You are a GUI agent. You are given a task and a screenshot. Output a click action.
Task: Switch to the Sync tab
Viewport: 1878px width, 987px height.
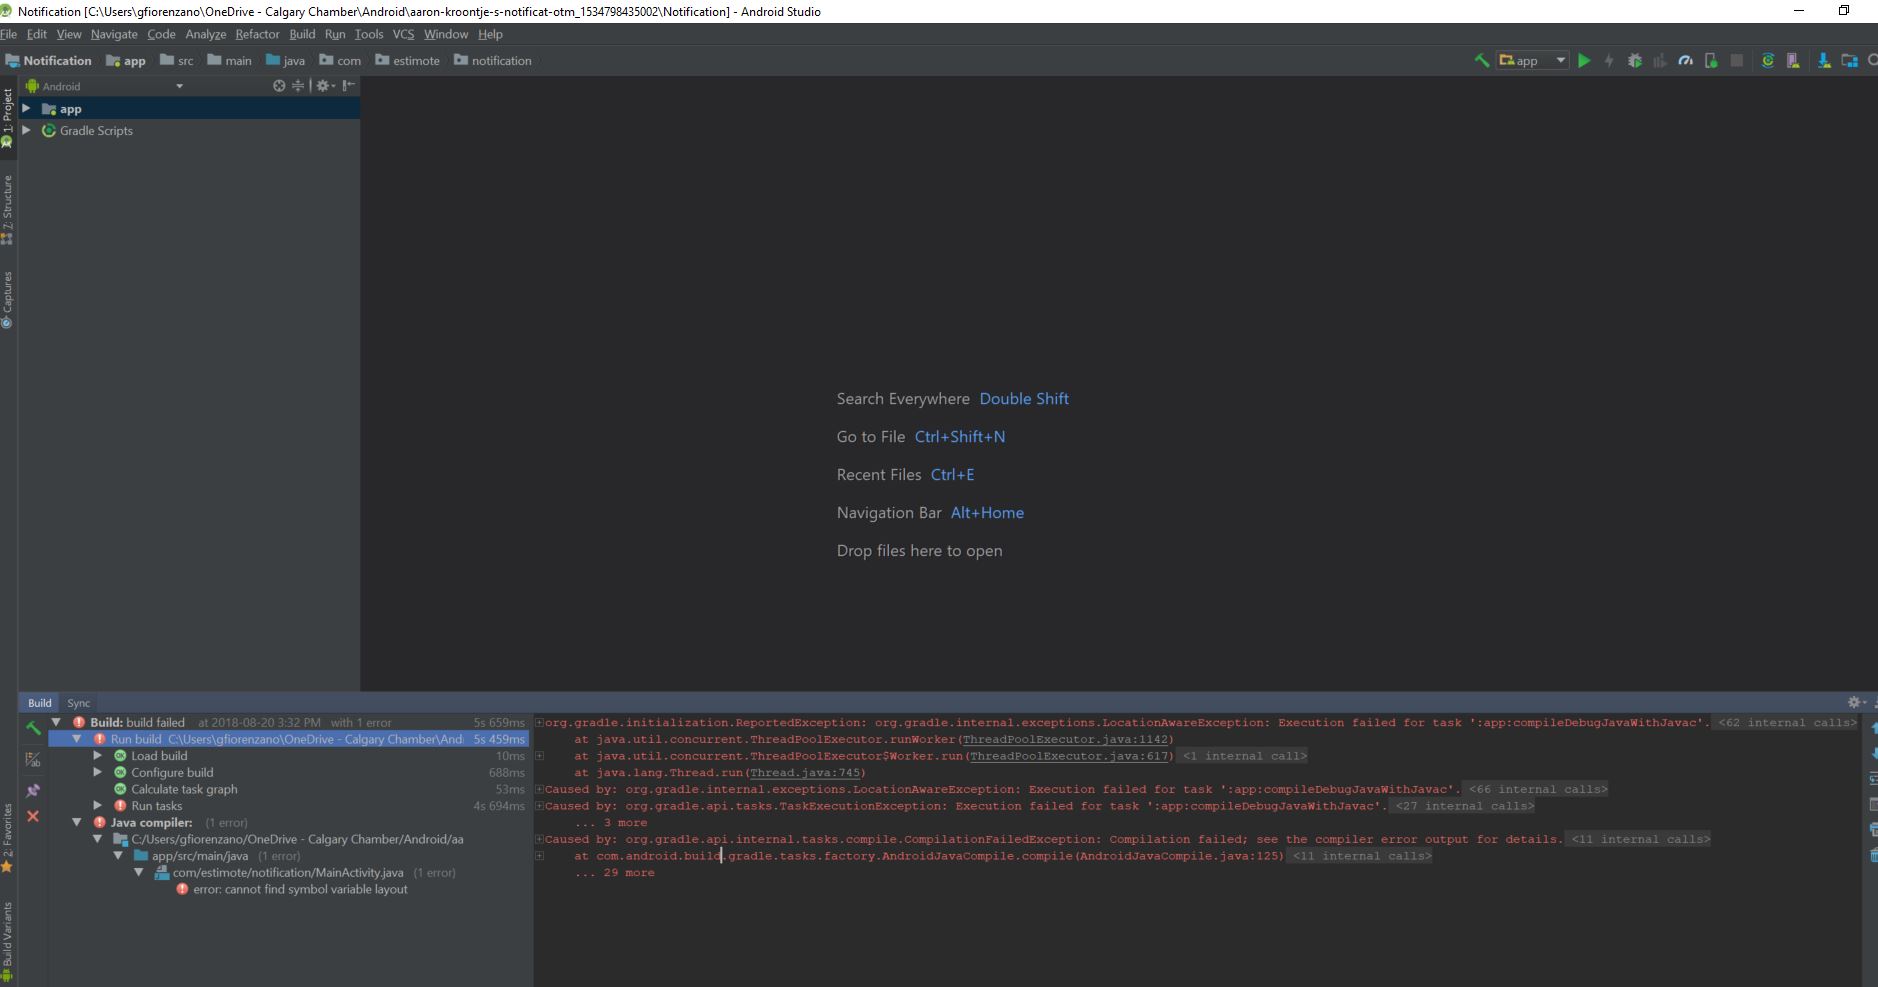pyautogui.click(x=78, y=703)
